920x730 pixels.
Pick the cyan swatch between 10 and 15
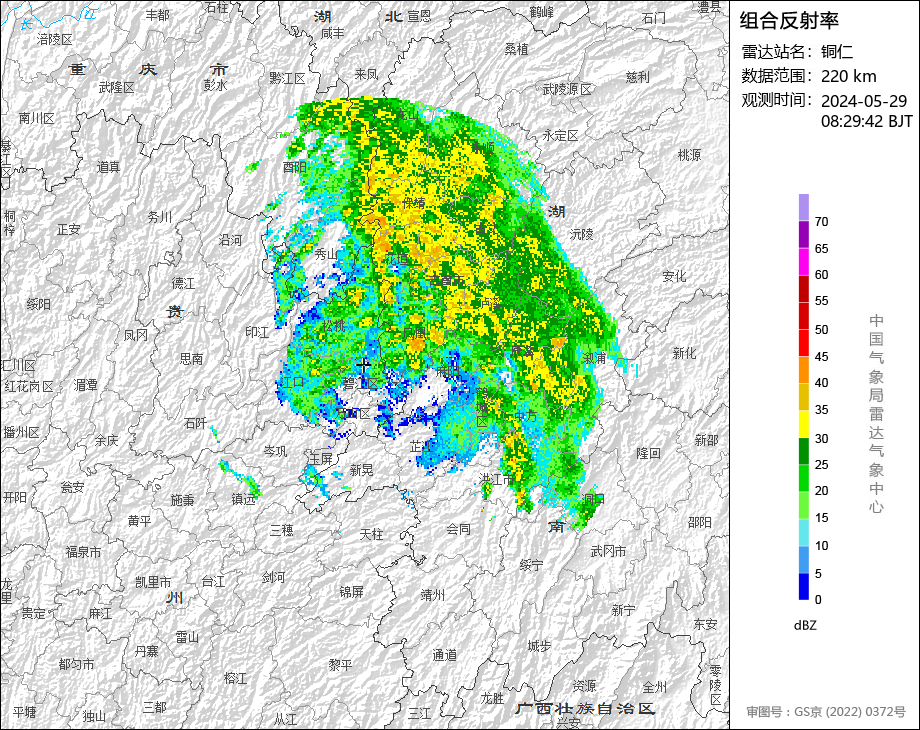point(804,532)
